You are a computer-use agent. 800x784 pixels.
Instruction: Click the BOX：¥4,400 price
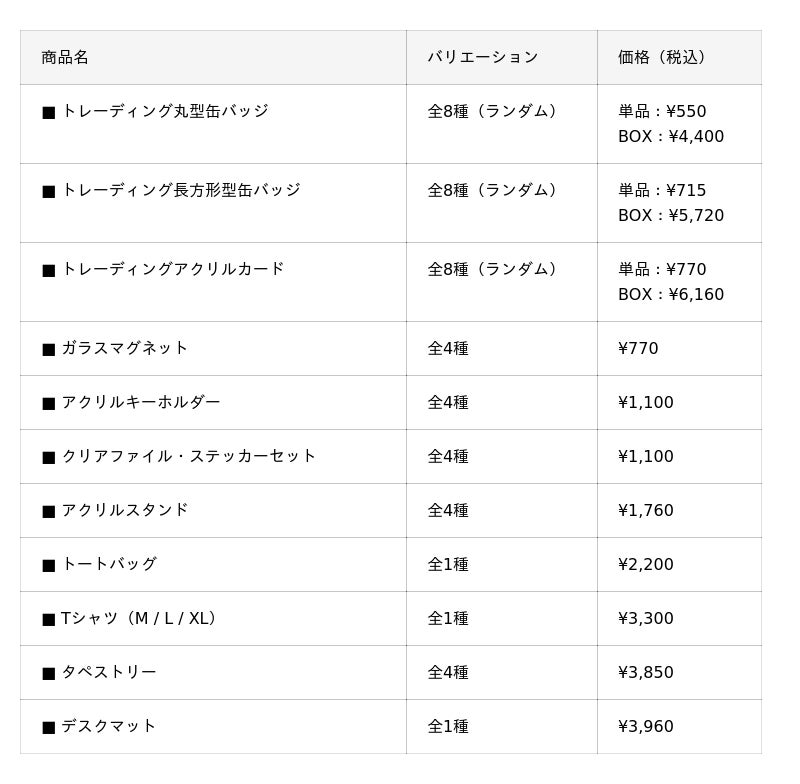(x=671, y=137)
